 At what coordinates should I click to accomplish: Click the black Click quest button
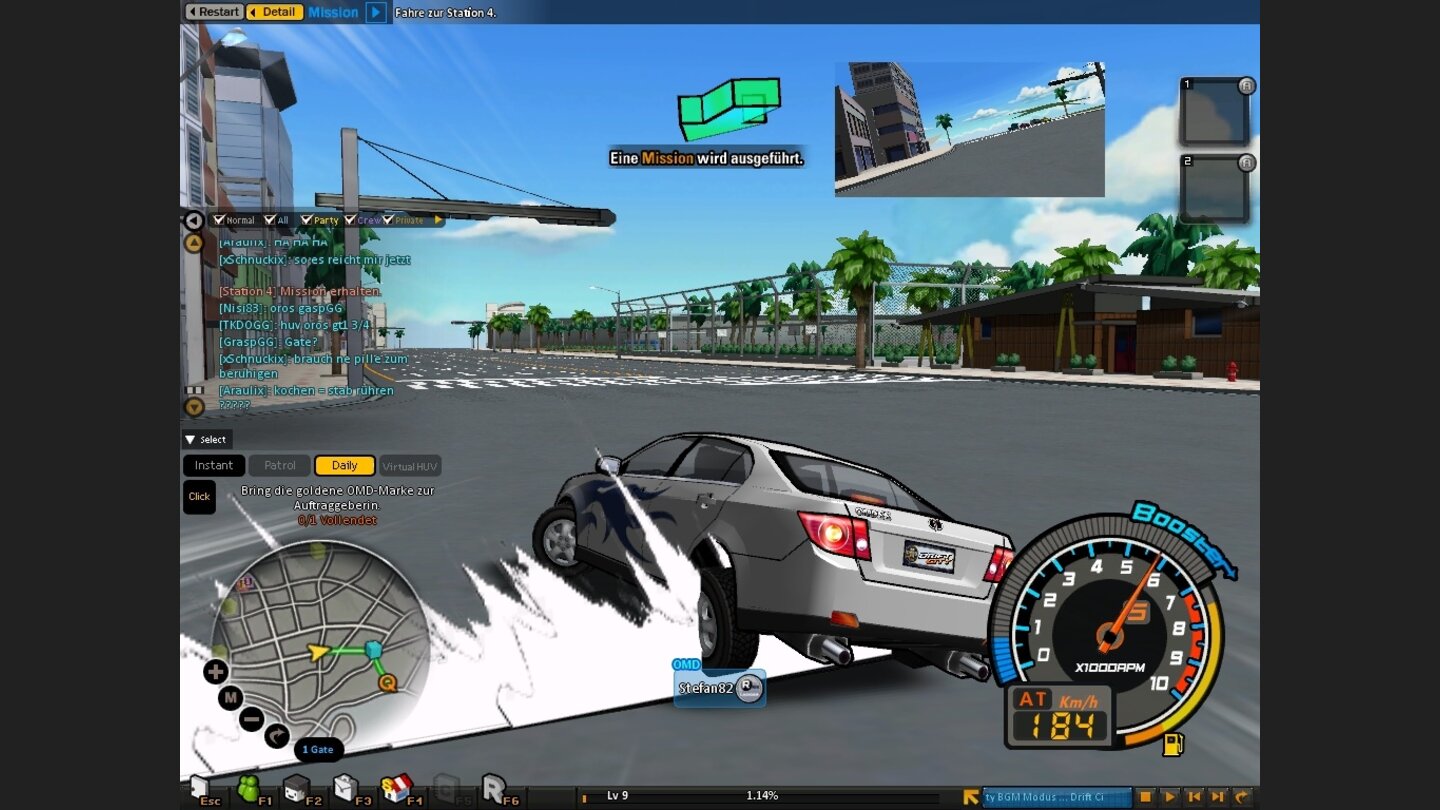coord(199,497)
